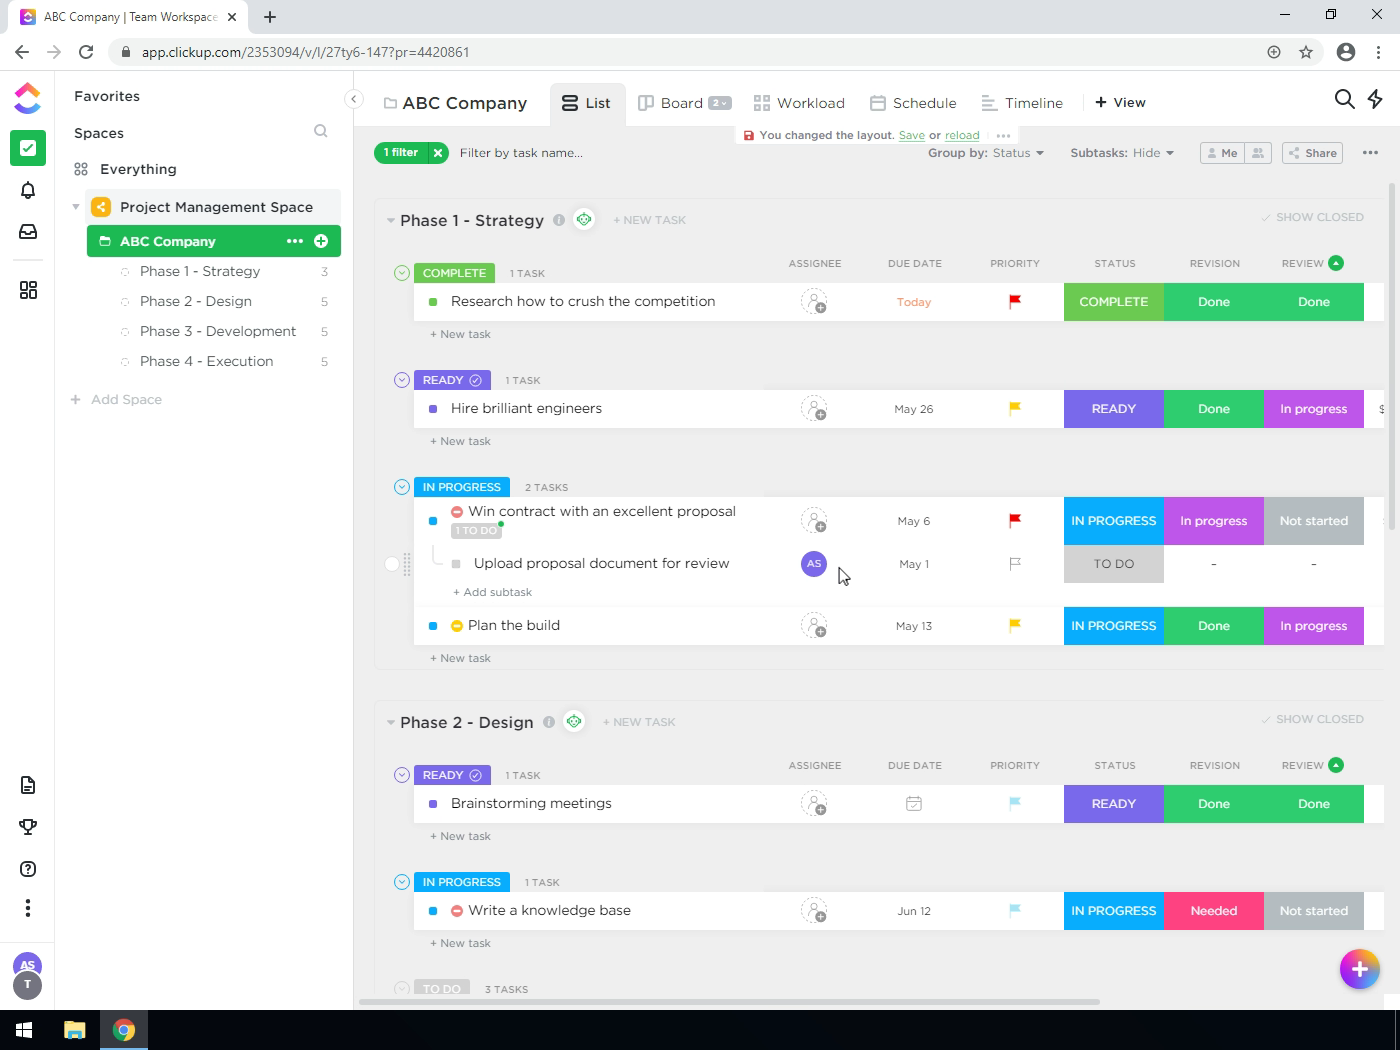Click the Save layout link
The height and width of the screenshot is (1050, 1400).
[x=912, y=136]
